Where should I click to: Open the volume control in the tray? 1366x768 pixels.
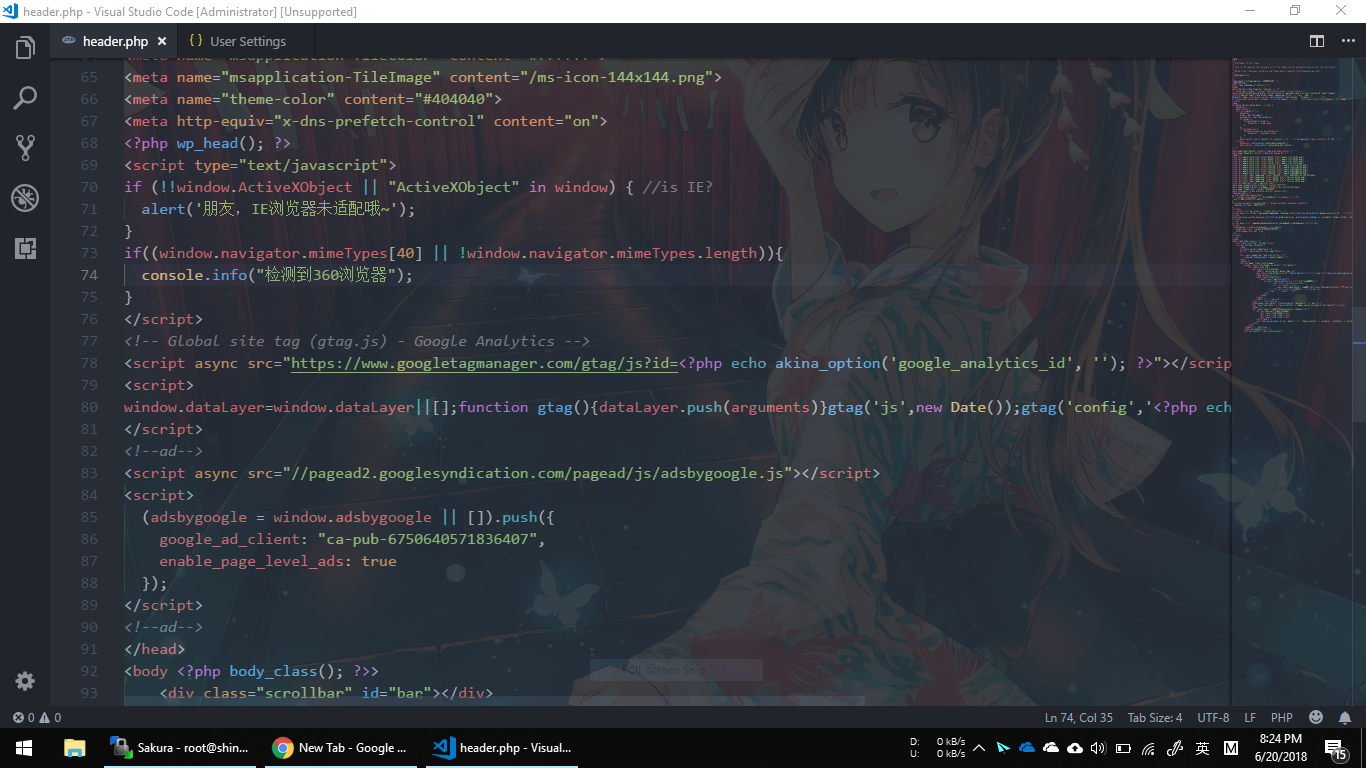[1099, 747]
